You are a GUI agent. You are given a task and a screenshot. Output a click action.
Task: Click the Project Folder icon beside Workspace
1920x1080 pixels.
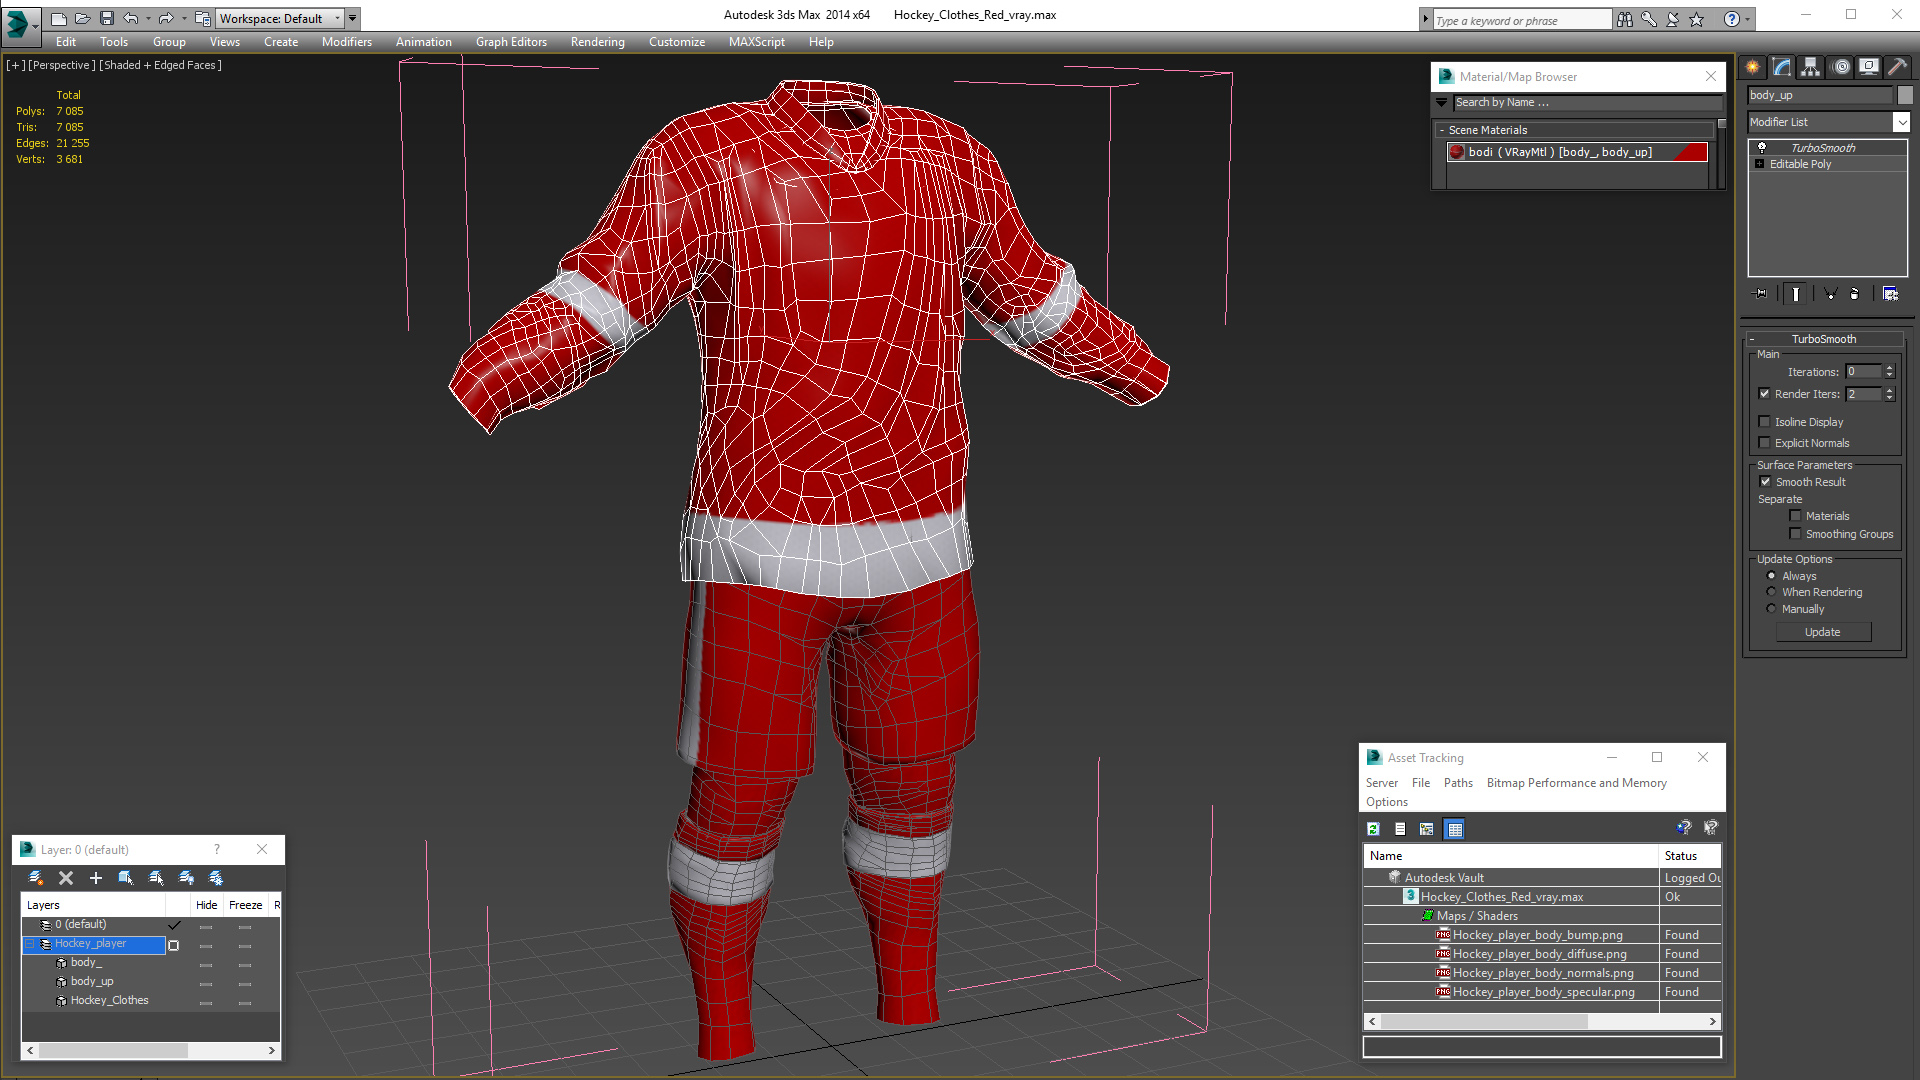tap(203, 18)
